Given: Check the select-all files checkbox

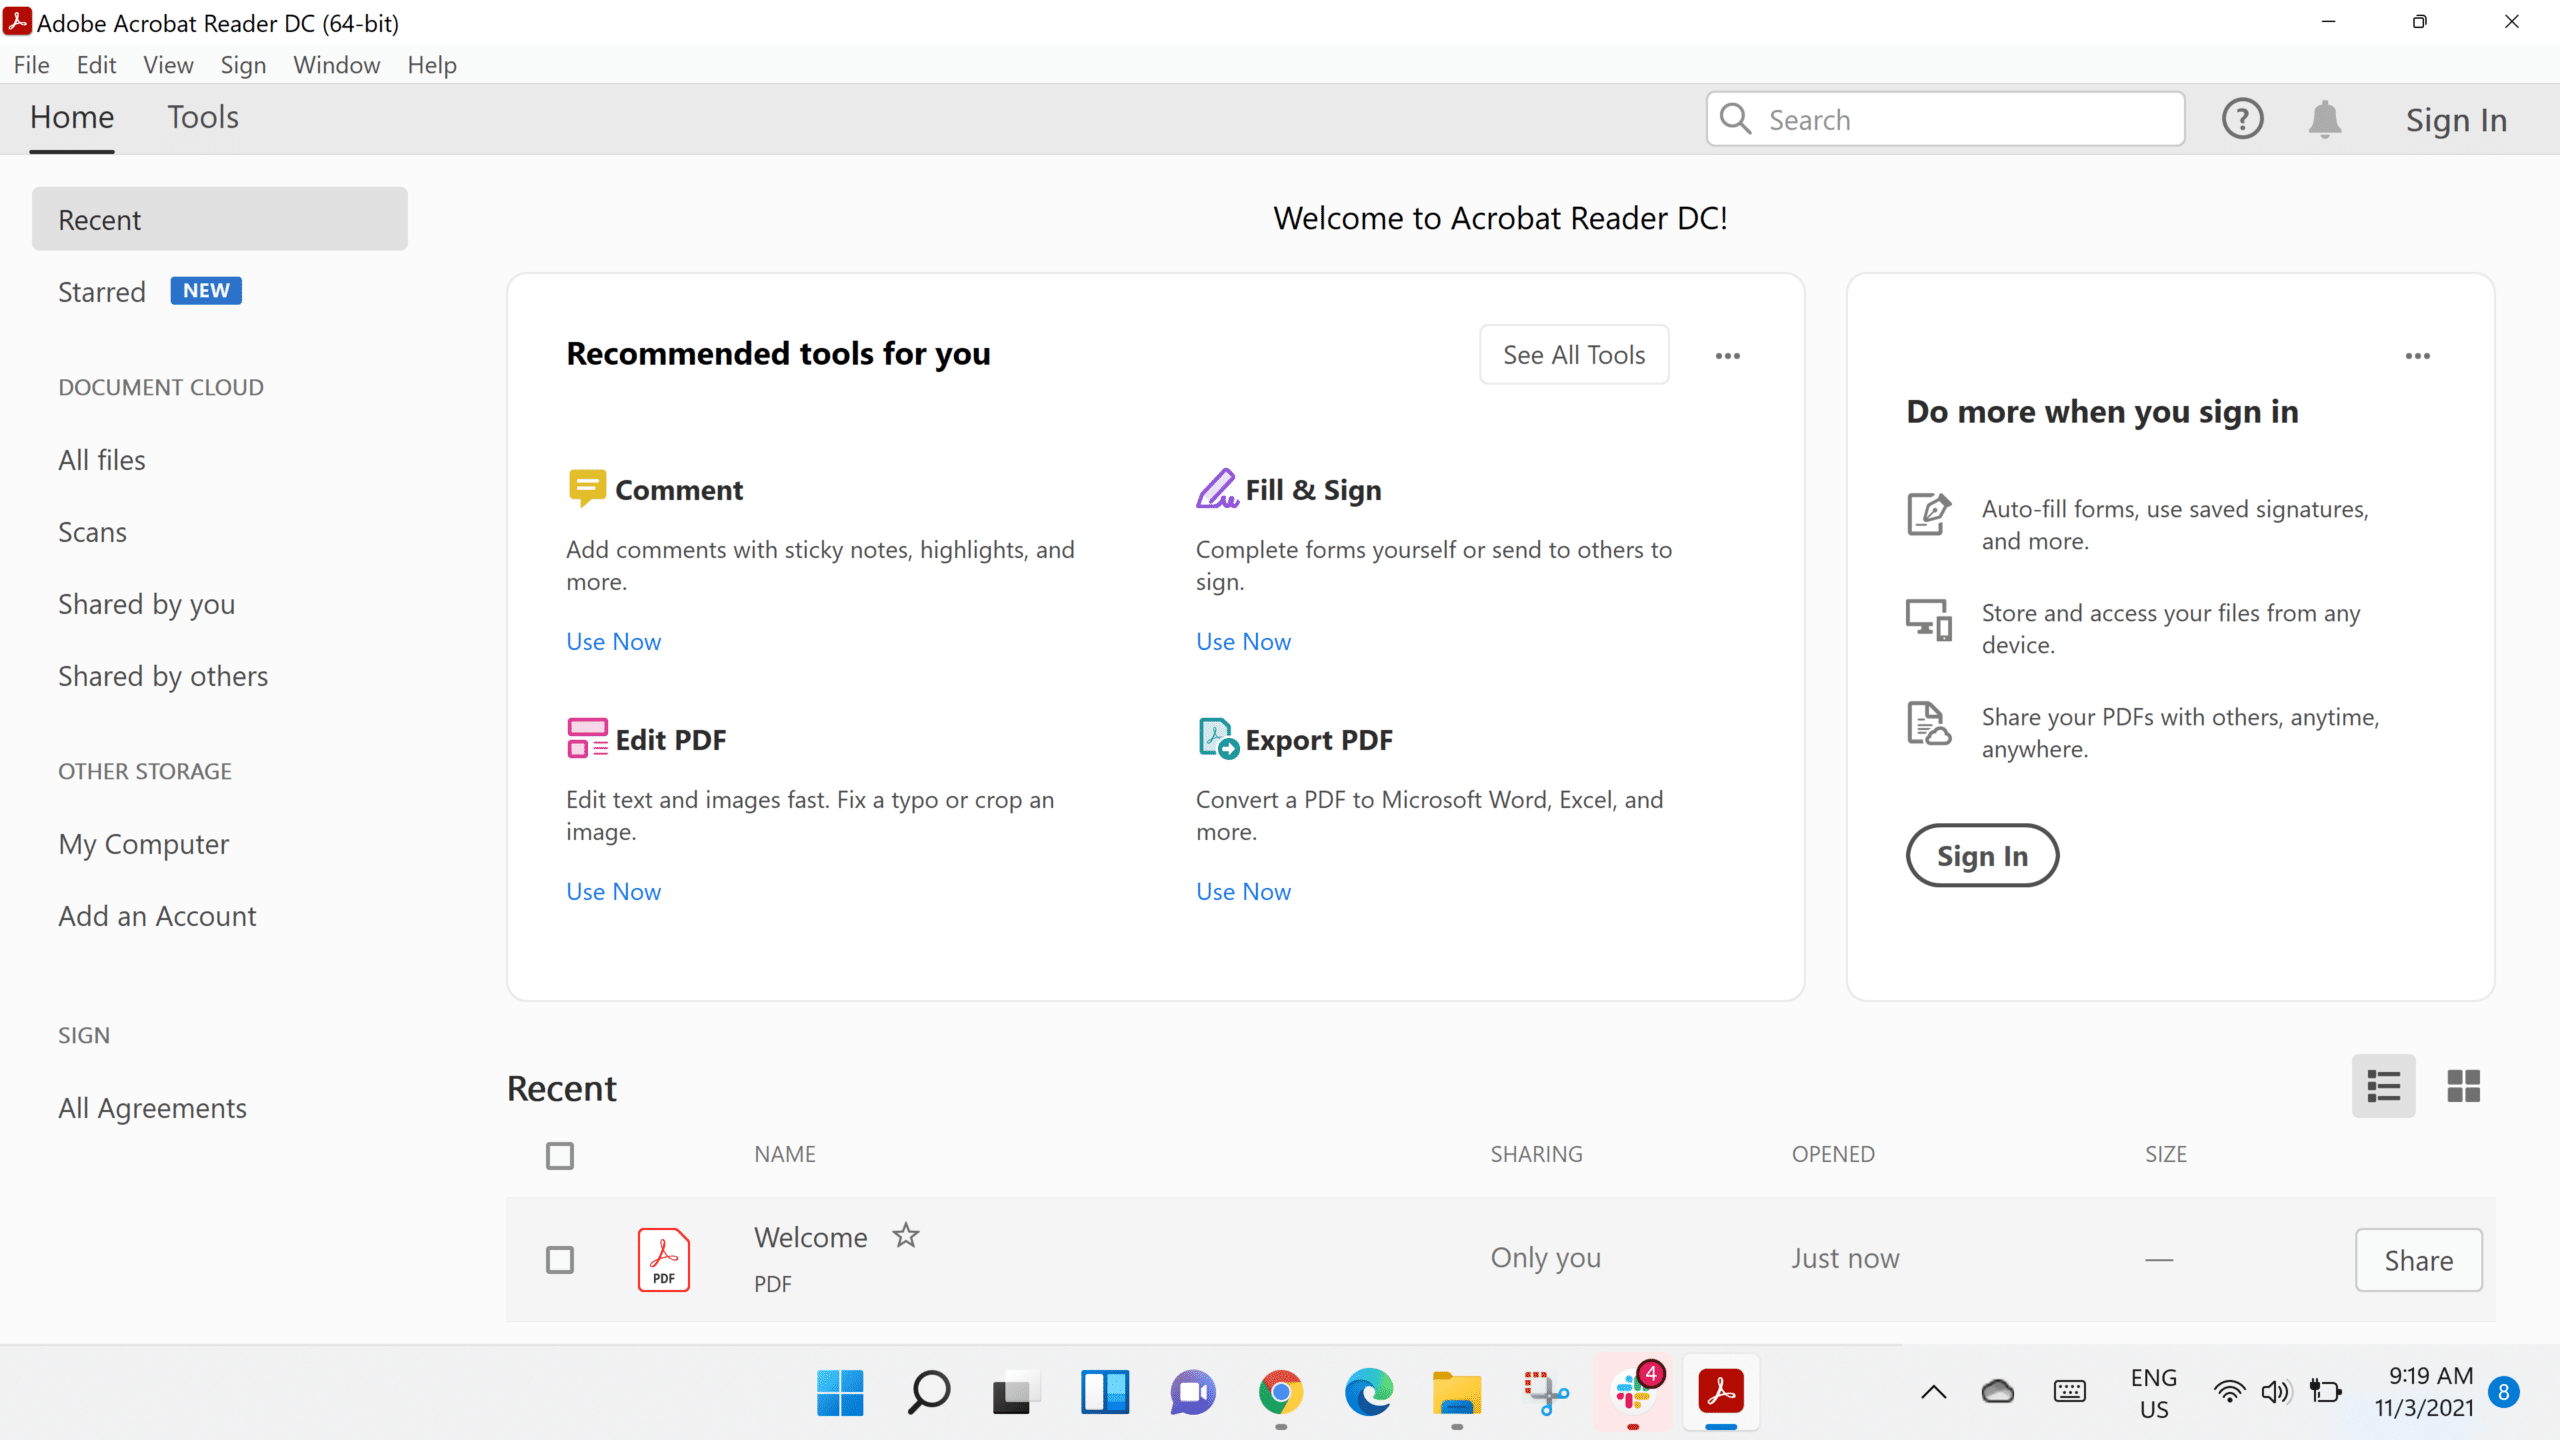Looking at the screenshot, I should pyautogui.click(x=560, y=1156).
